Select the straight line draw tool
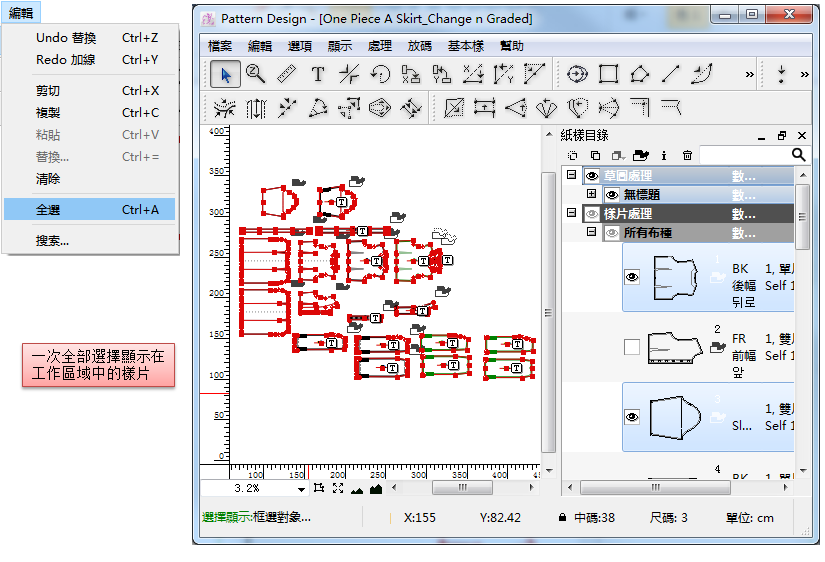This screenshot has width=825, height=562. (x=670, y=74)
